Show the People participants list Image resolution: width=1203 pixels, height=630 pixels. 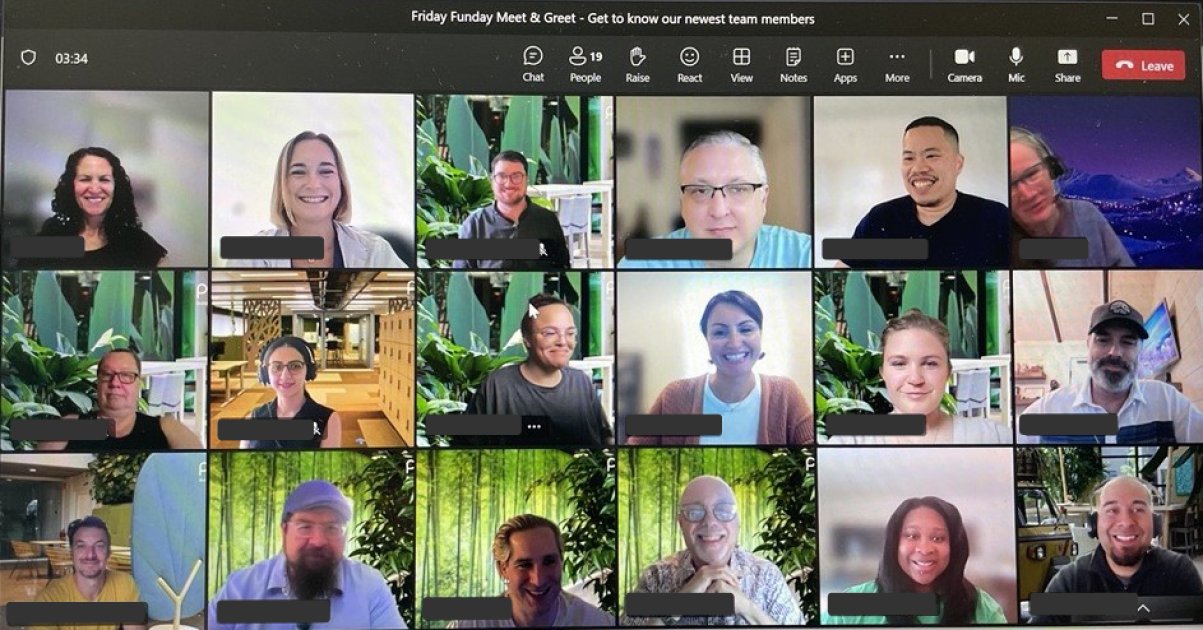pyautogui.click(x=585, y=65)
